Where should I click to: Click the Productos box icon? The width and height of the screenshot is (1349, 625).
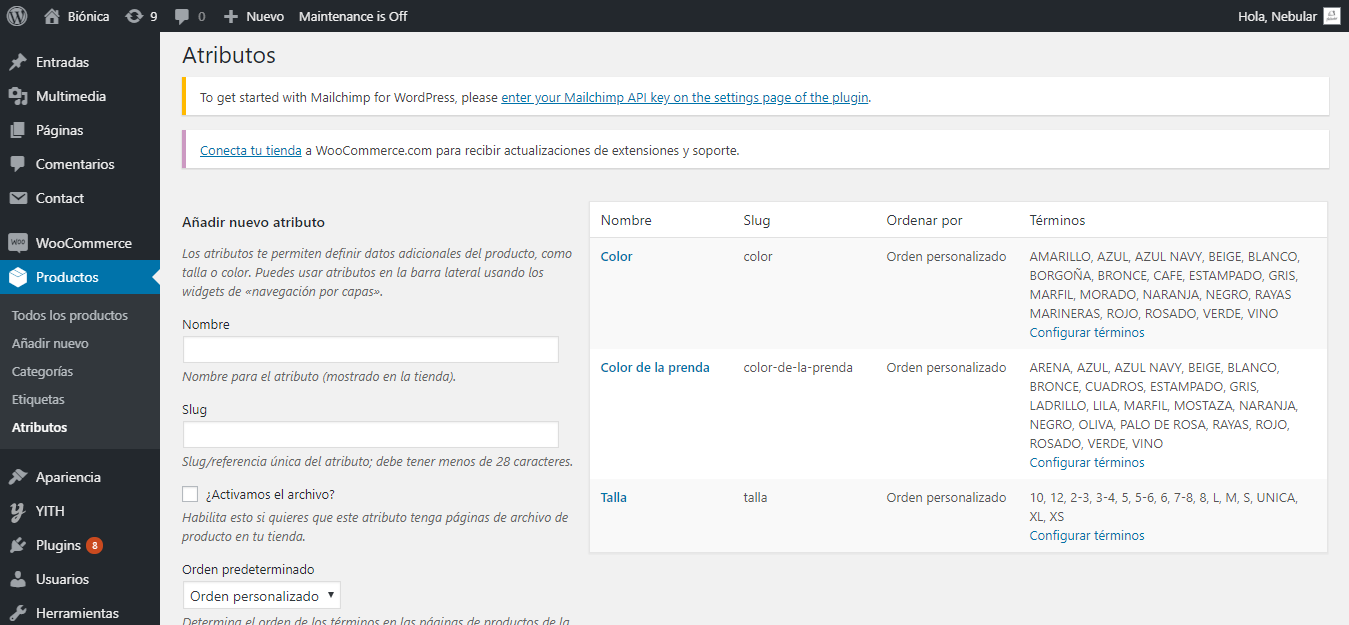pos(18,277)
